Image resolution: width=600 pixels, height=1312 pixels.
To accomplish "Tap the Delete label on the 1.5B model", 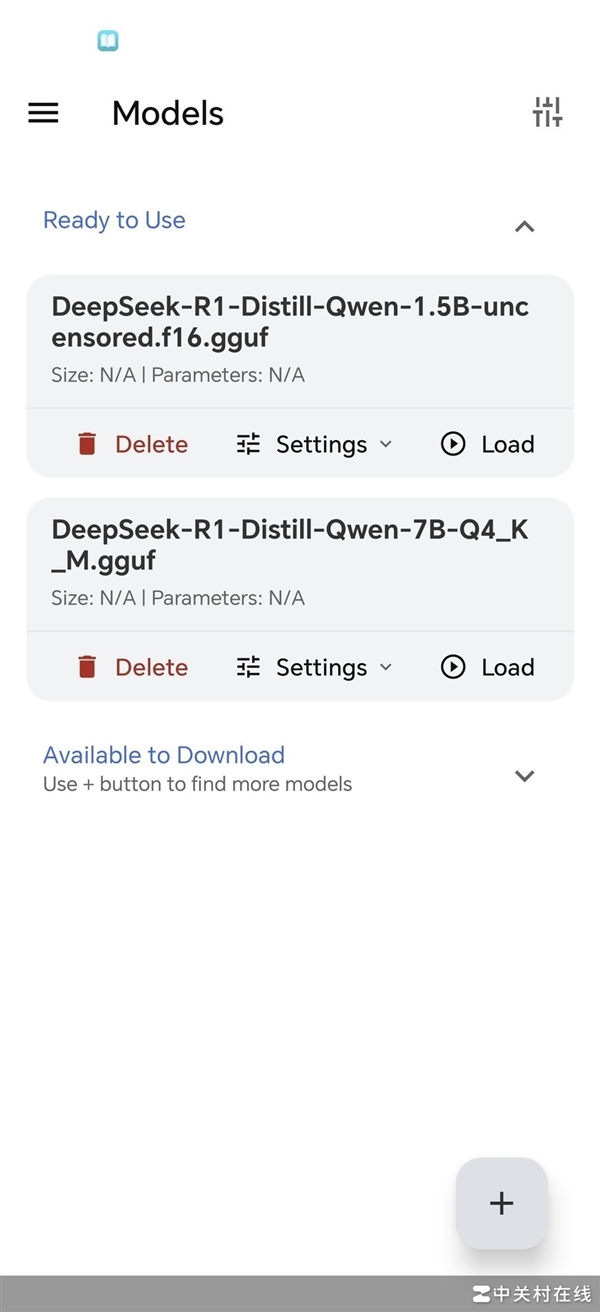I will point(151,444).
